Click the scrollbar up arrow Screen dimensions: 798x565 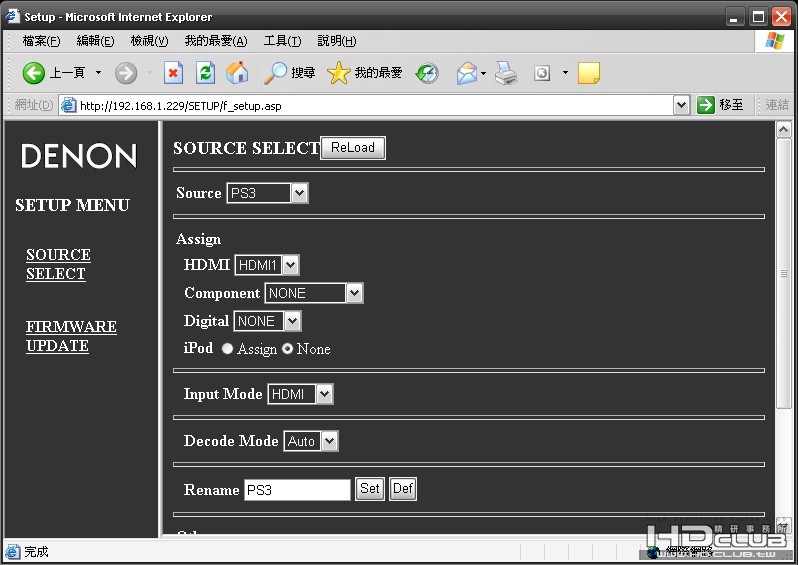coord(784,130)
